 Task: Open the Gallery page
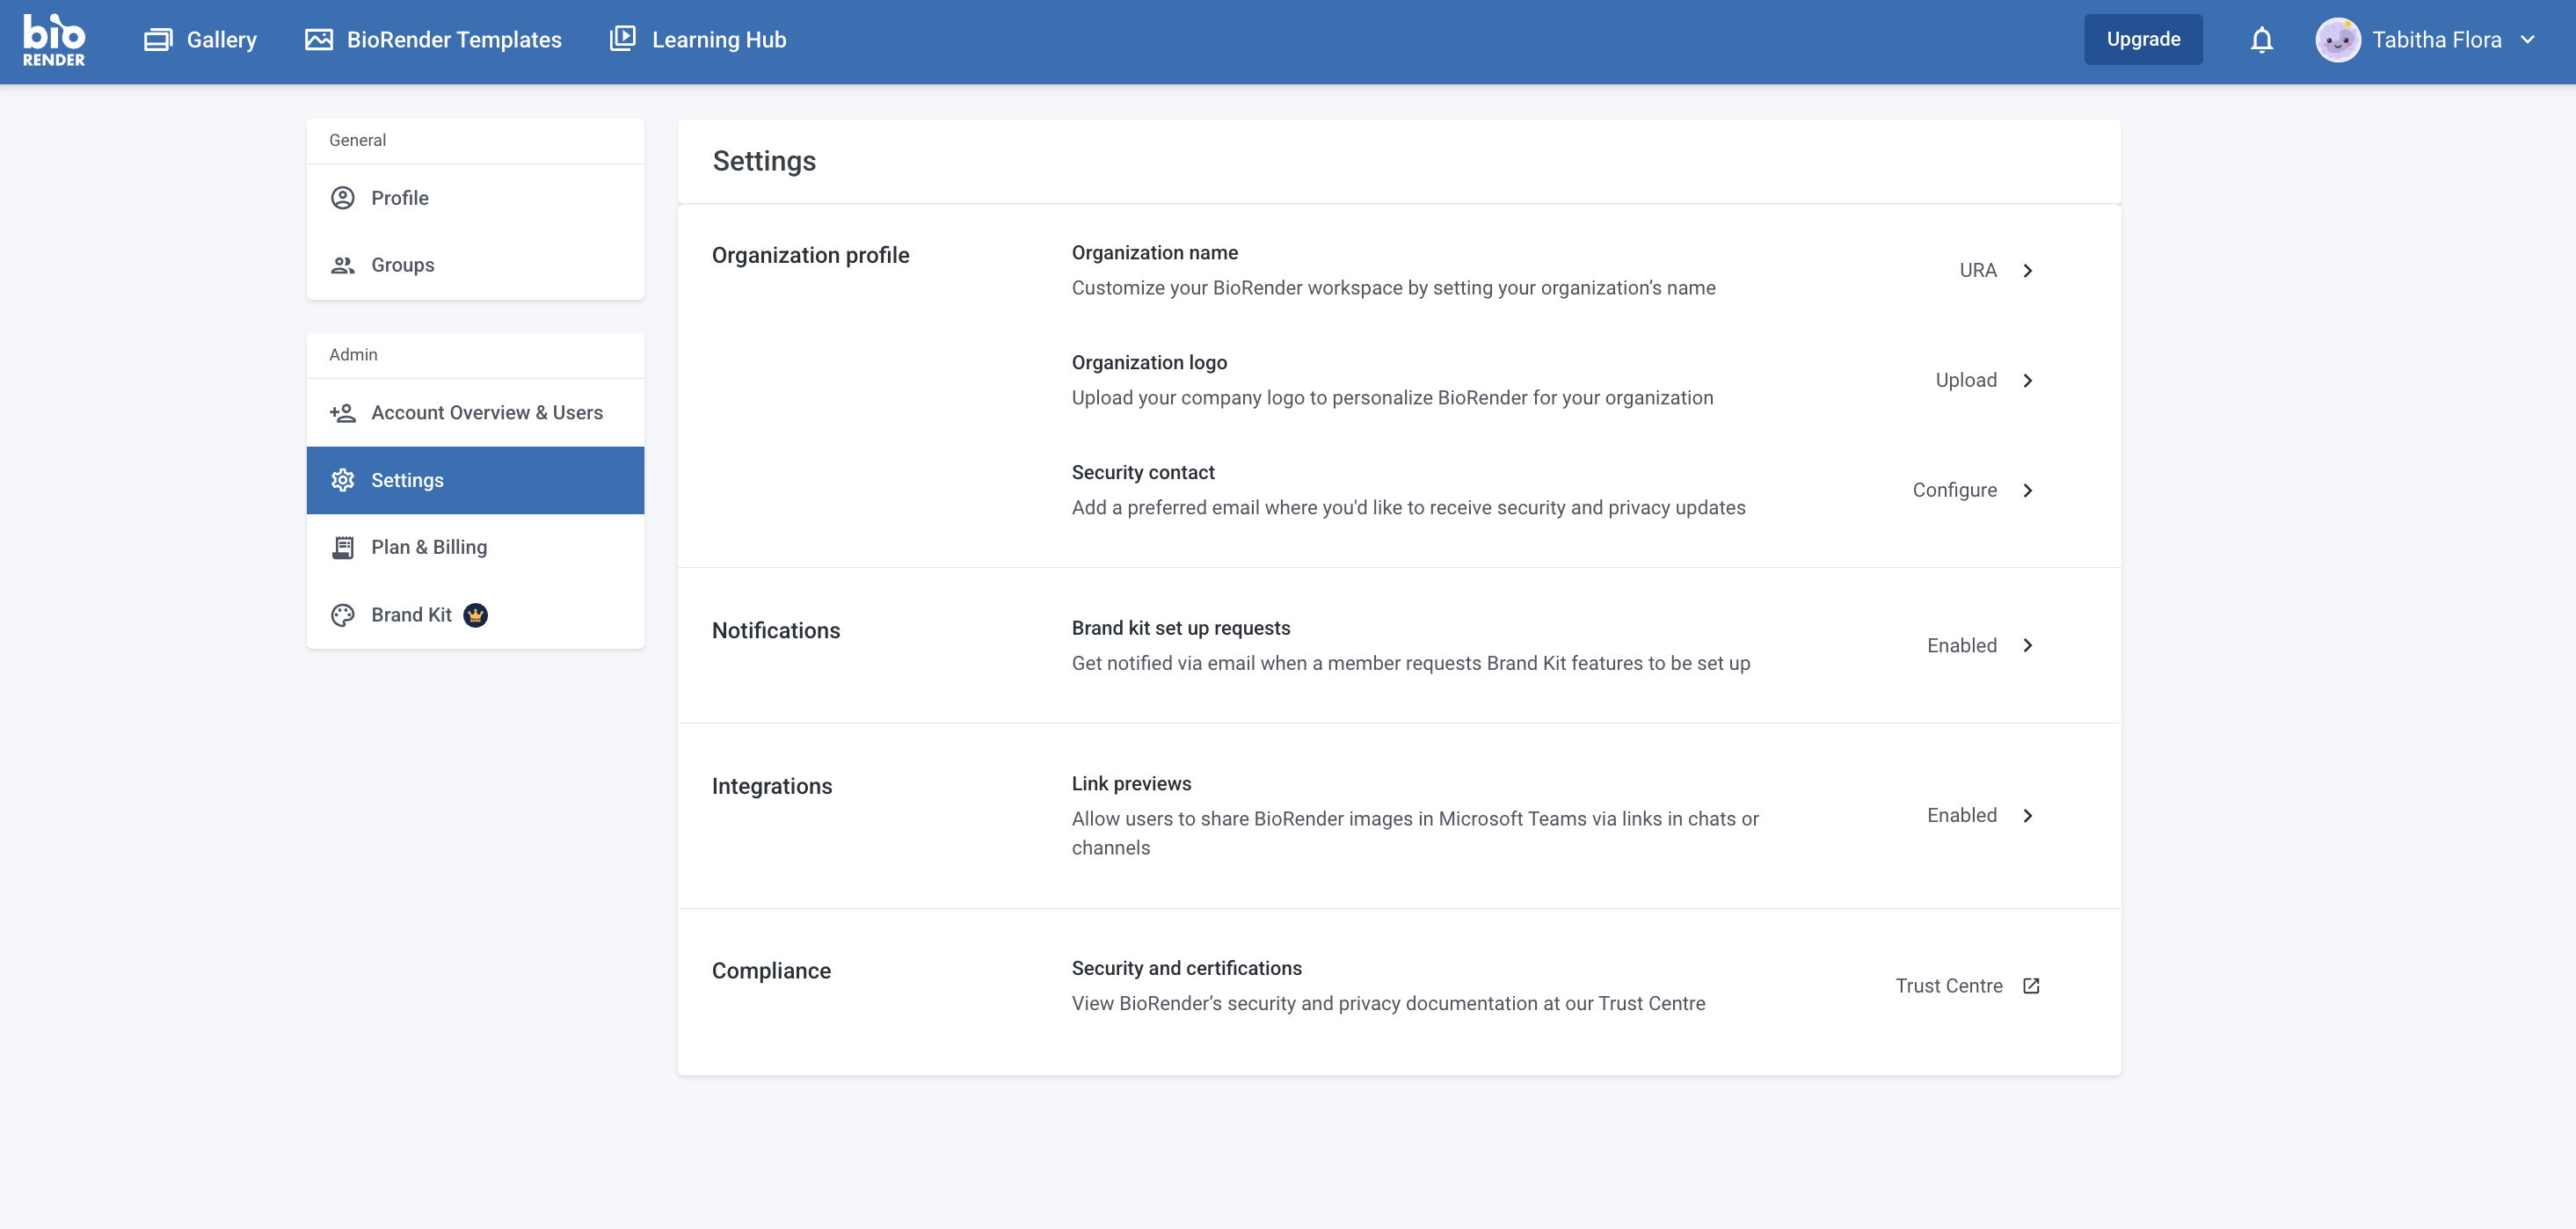[x=200, y=40]
